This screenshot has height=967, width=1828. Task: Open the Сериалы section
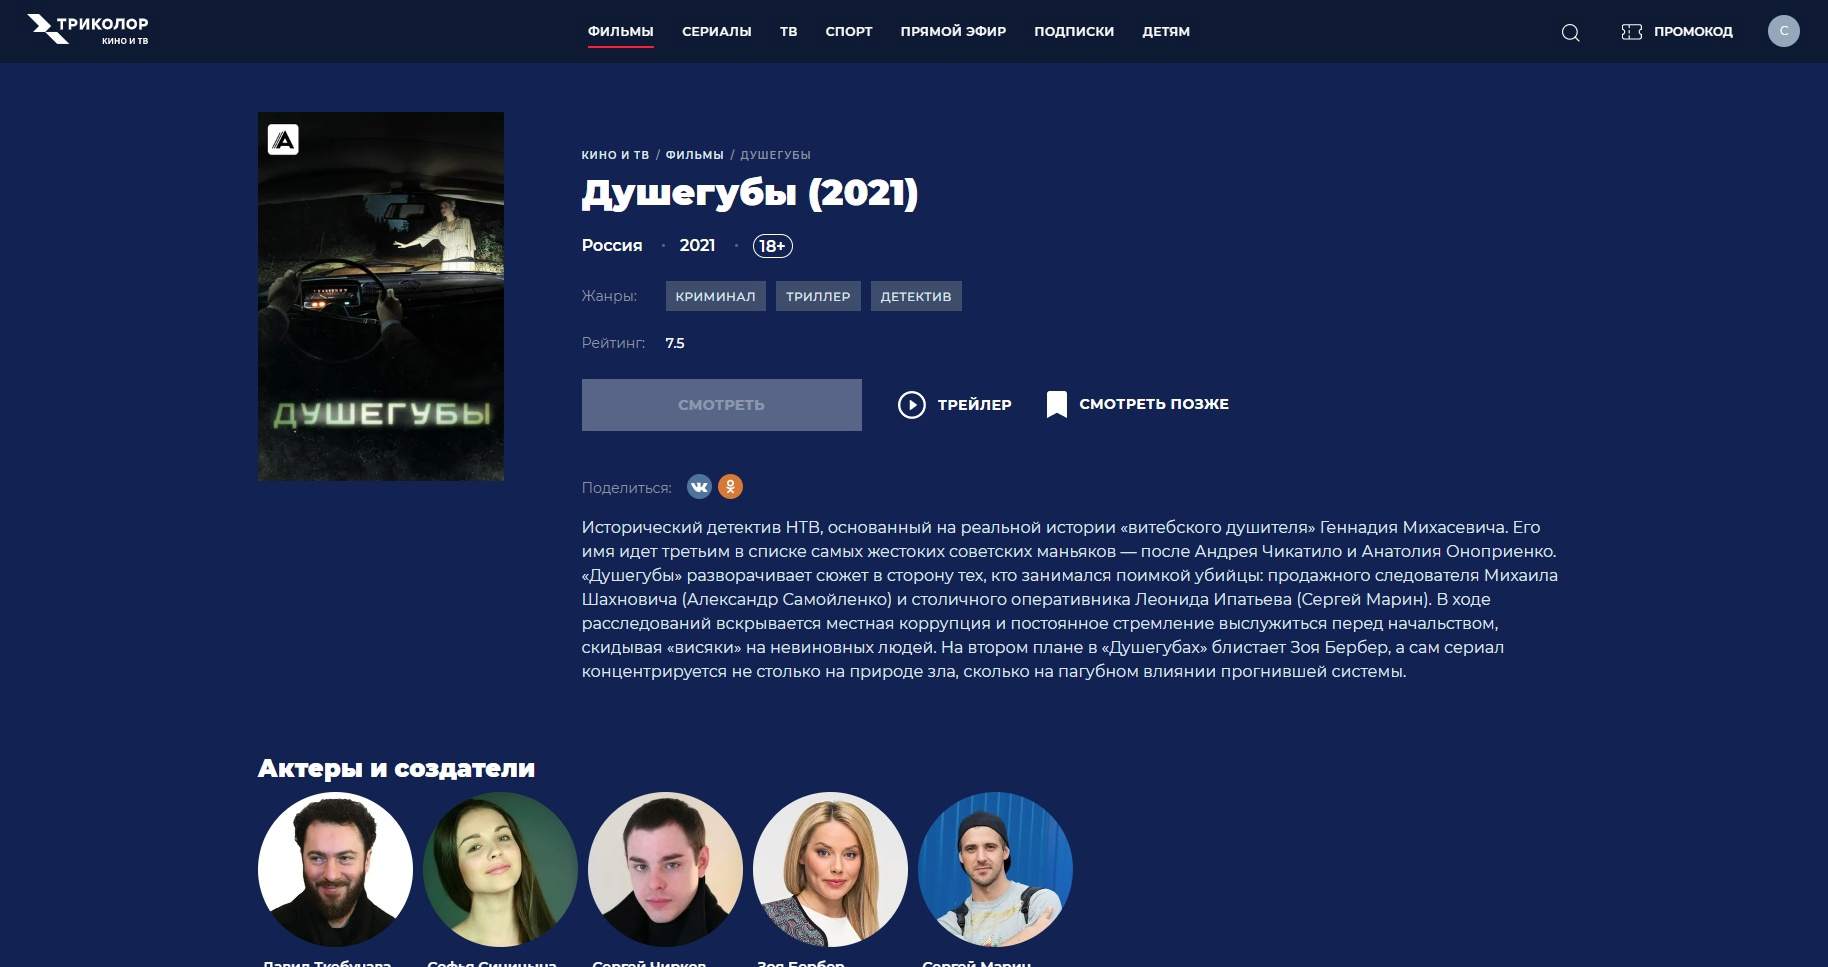[717, 32]
